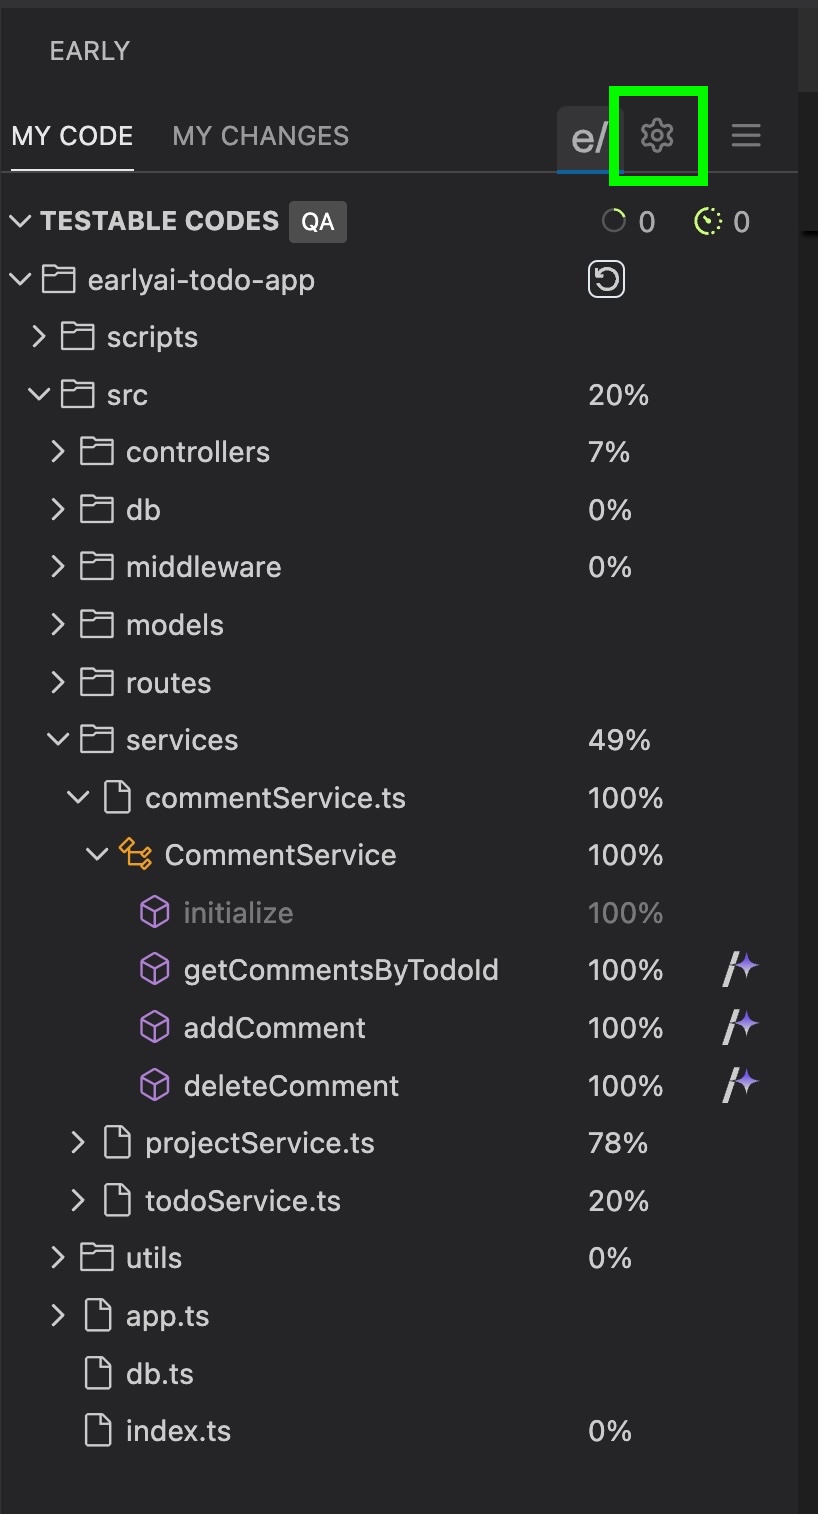Refresh coverage for earlyai-todo-app project
The image size is (818, 1514).
(606, 279)
